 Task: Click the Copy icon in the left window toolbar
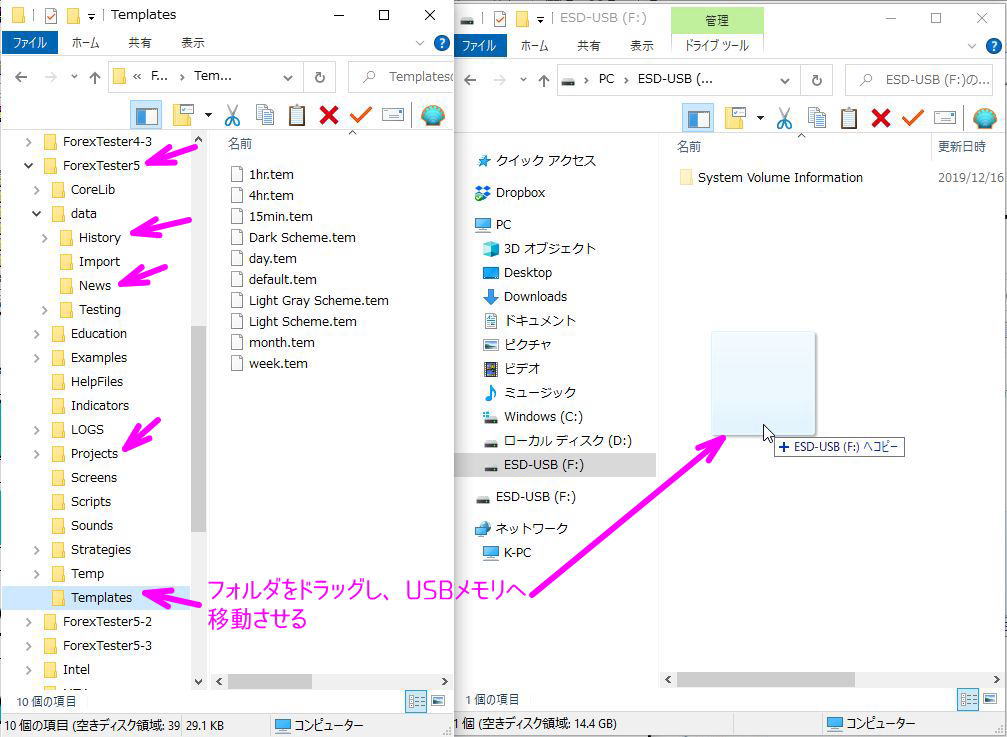pyautogui.click(x=267, y=115)
